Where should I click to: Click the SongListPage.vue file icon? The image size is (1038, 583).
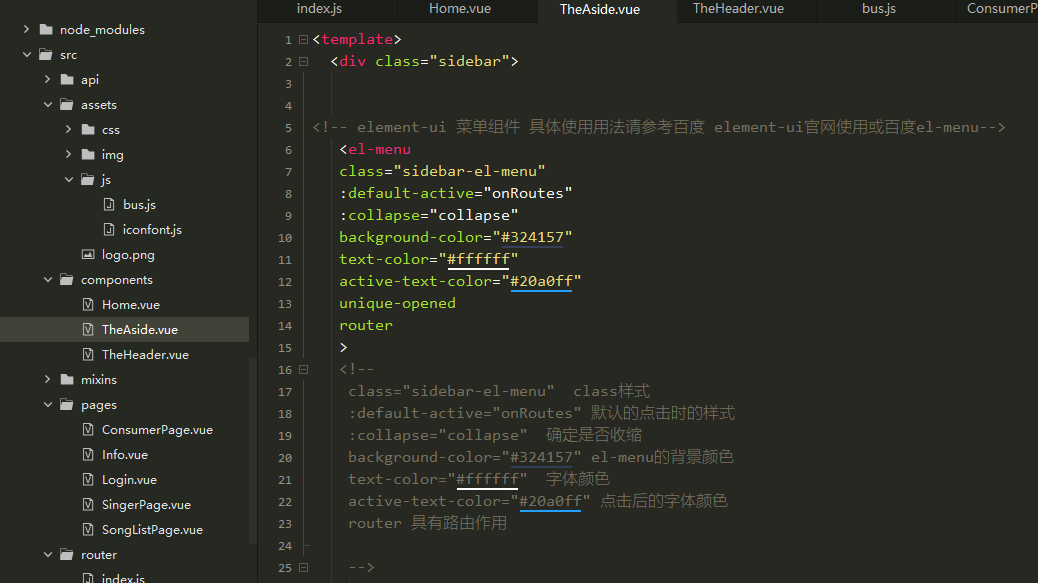pyautogui.click(x=88, y=529)
